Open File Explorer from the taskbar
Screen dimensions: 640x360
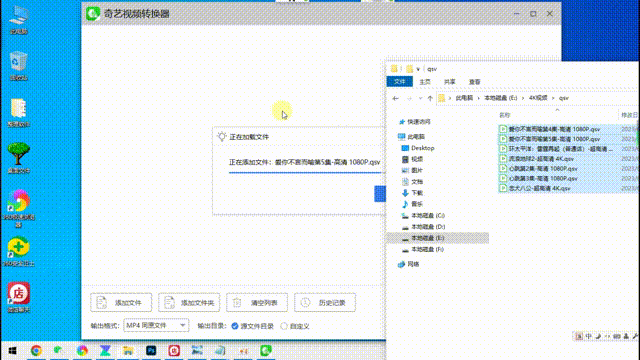(128, 351)
